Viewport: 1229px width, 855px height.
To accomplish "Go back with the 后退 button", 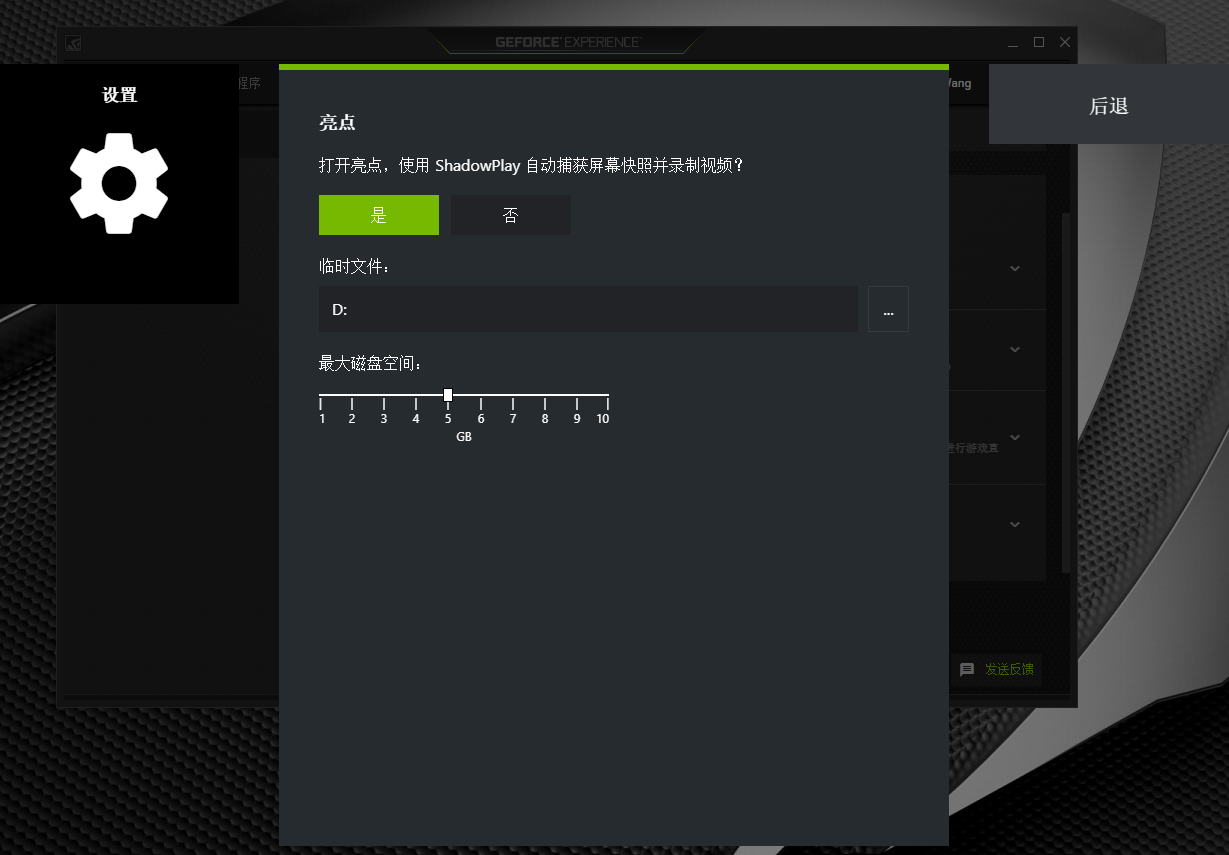I will point(1109,105).
